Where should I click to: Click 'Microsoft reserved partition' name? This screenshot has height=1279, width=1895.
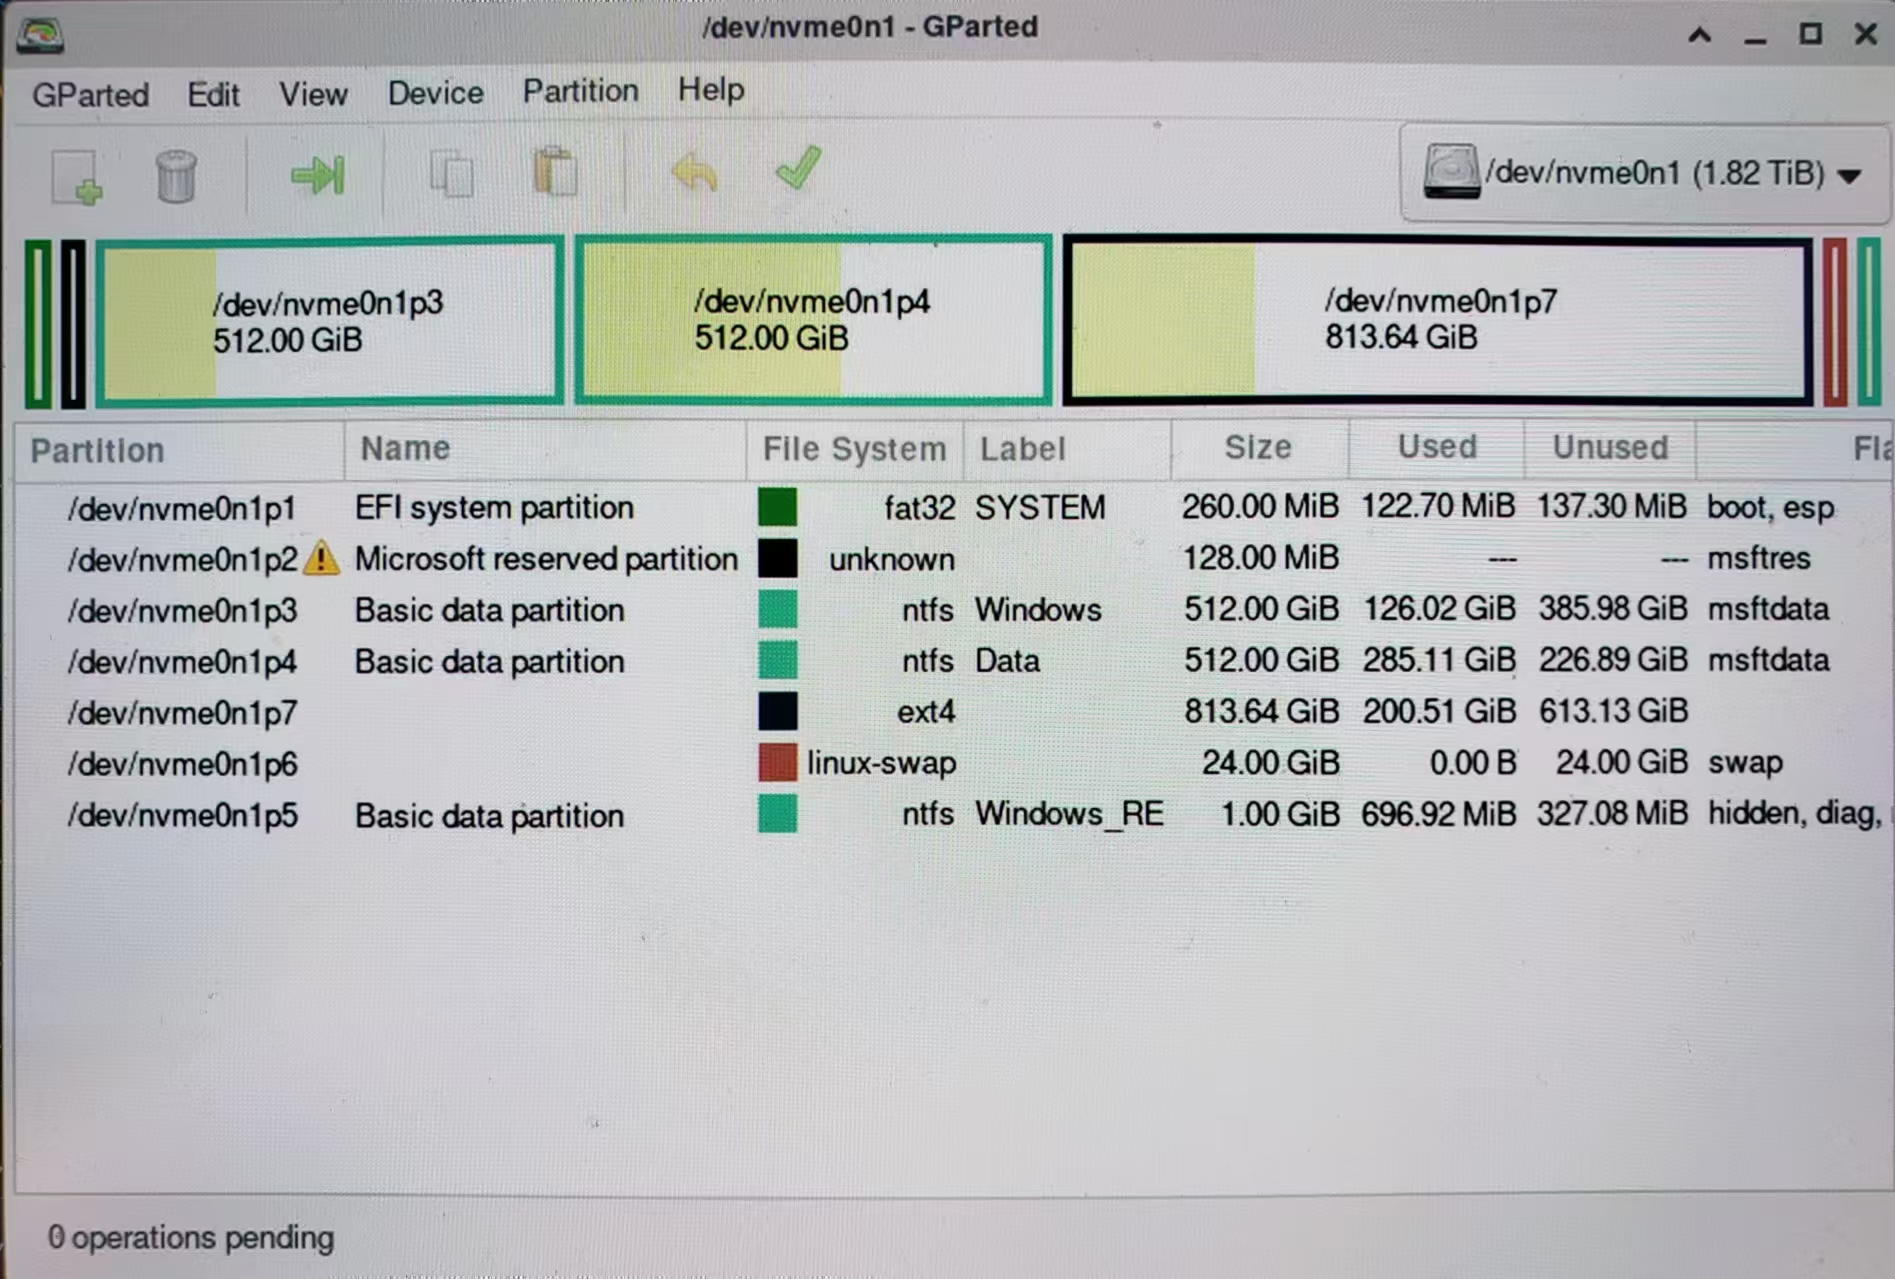546,559
